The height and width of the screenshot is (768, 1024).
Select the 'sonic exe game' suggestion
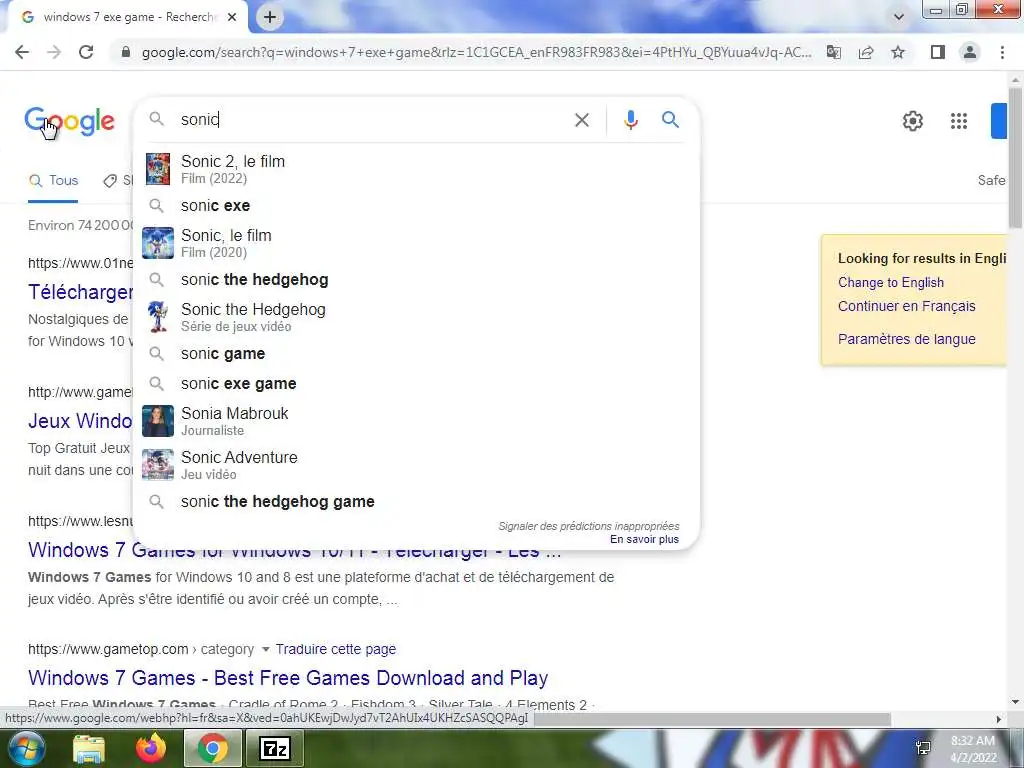[x=416, y=384]
